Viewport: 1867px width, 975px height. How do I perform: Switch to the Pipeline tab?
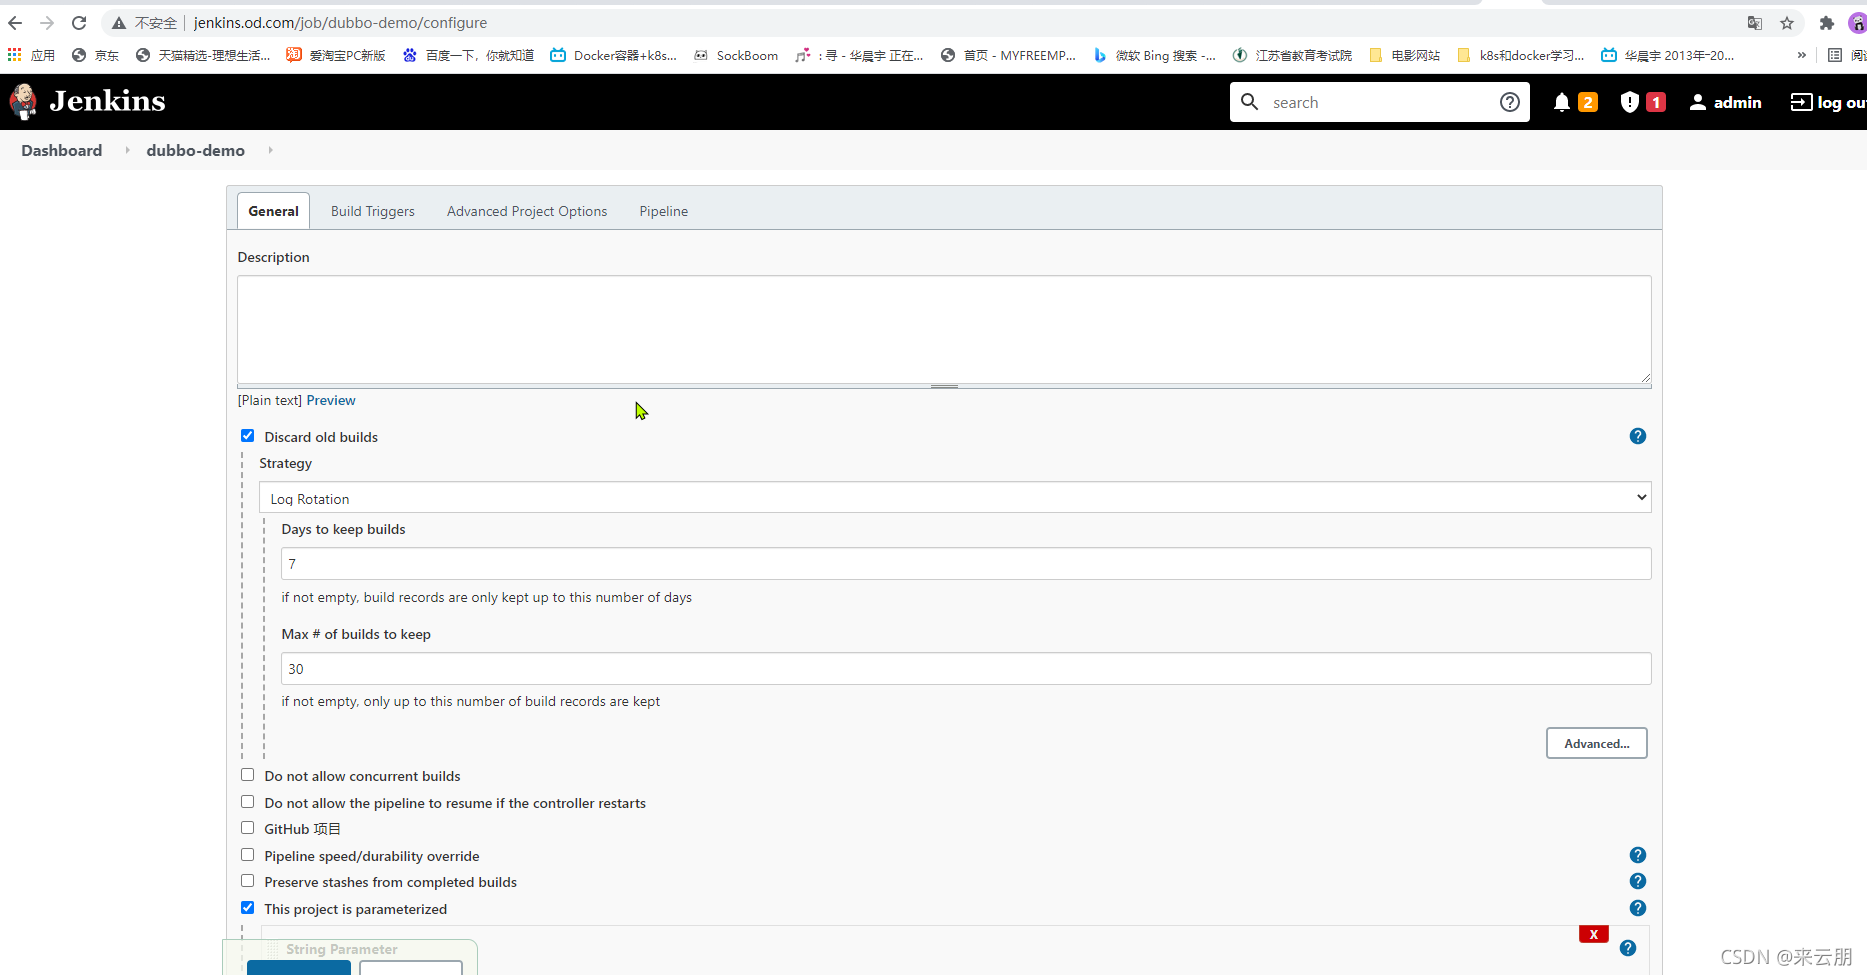[664, 211]
